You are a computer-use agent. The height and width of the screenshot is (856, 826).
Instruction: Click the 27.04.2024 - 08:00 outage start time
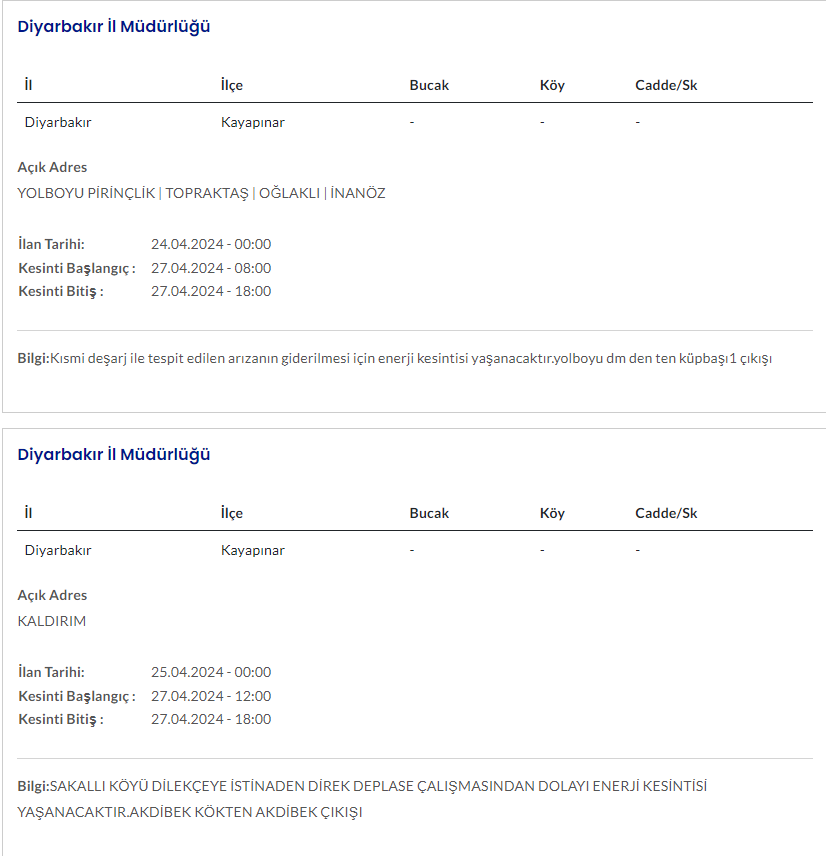point(211,268)
